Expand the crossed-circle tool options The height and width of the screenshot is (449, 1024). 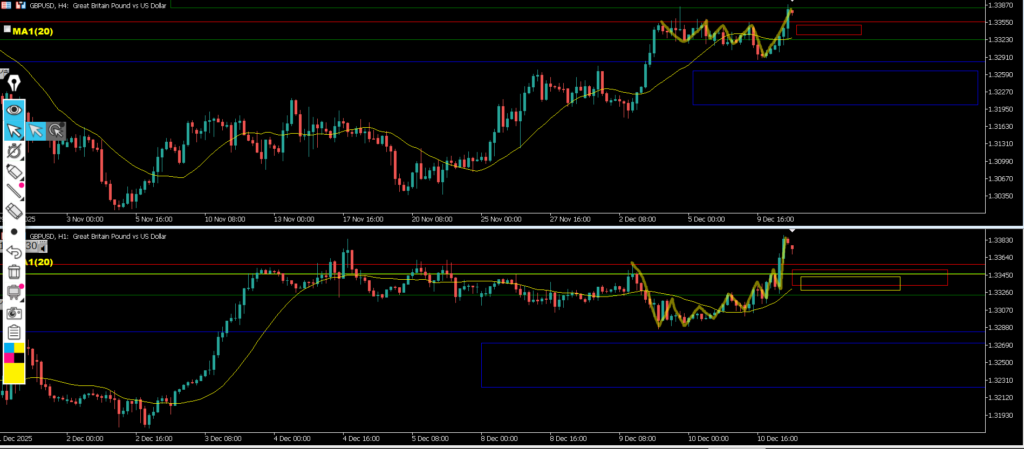(14, 151)
